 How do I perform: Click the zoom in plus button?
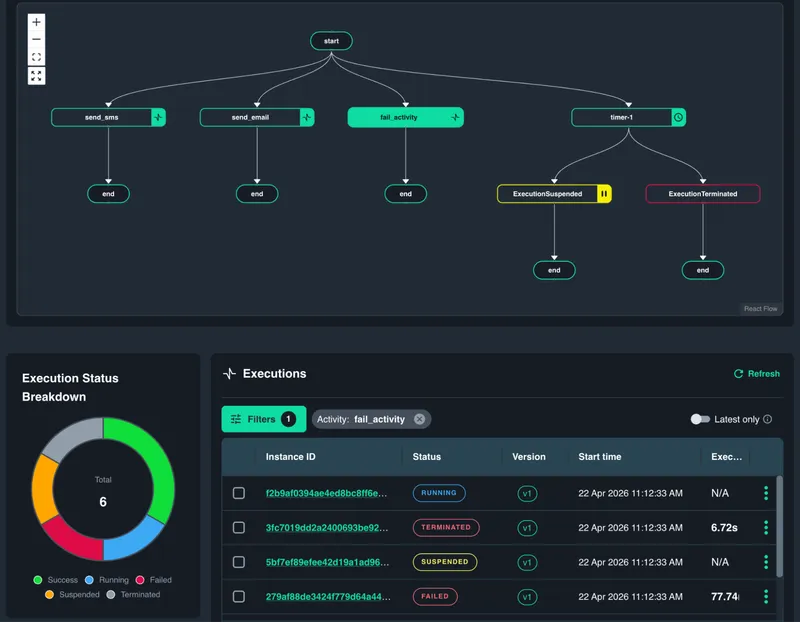[x=37, y=22]
